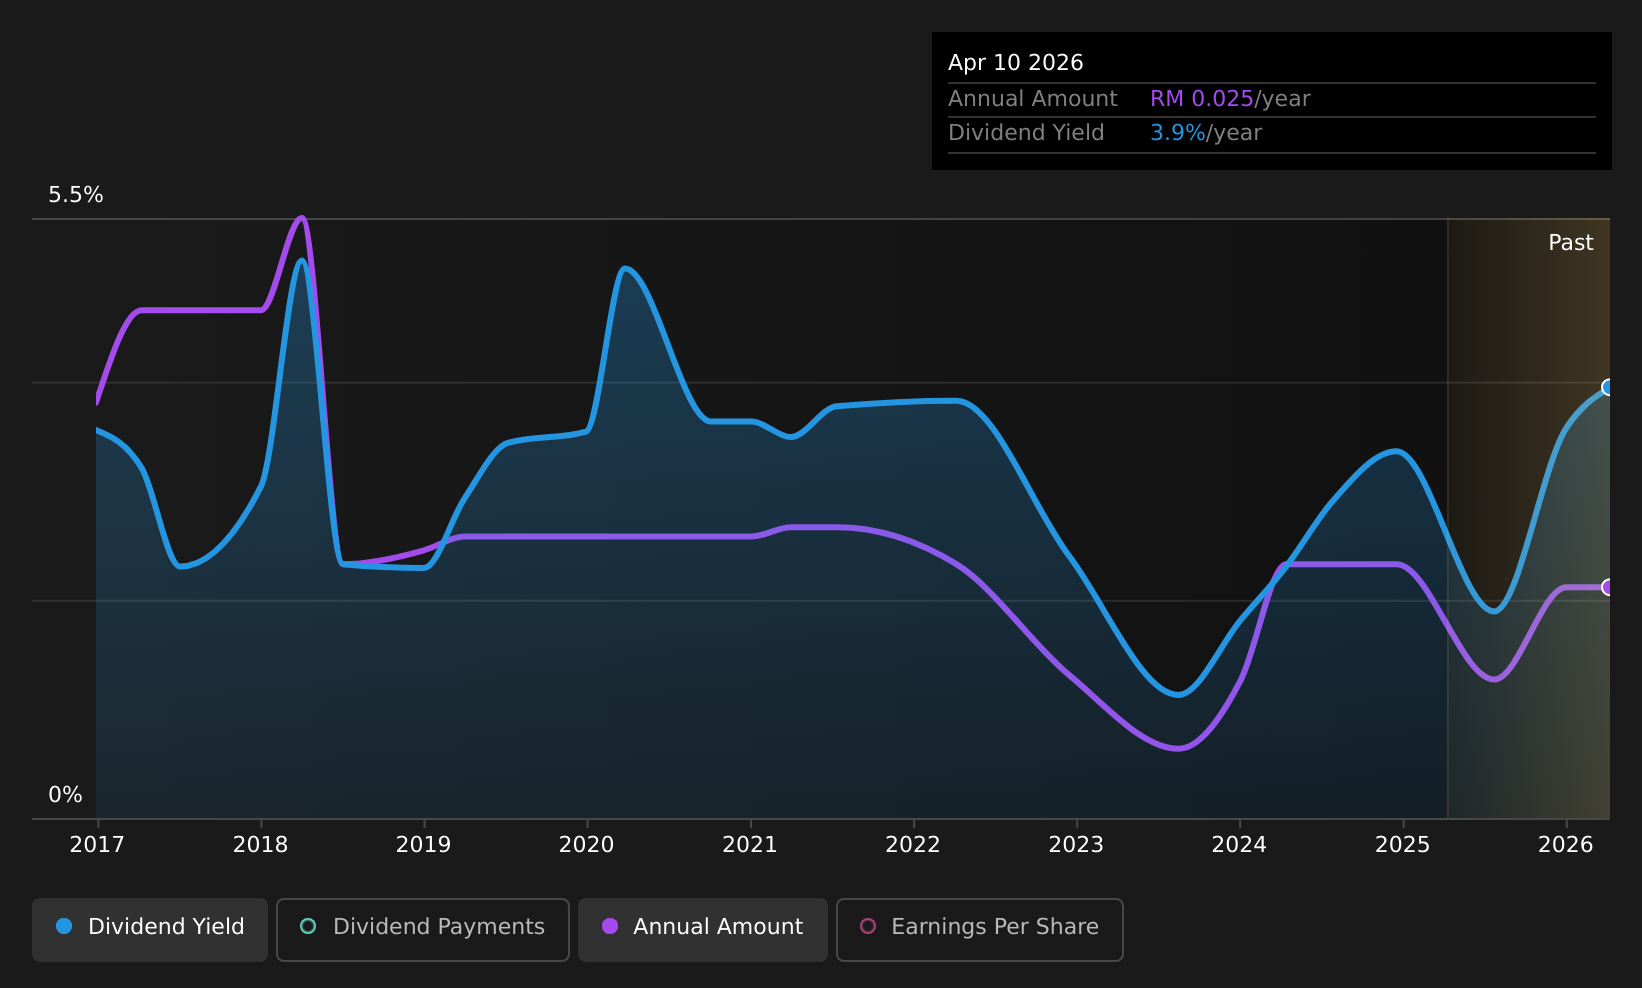Toggle the Dividend Yield legend button
The width and height of the screenshot is (1642, 988).
150,929
